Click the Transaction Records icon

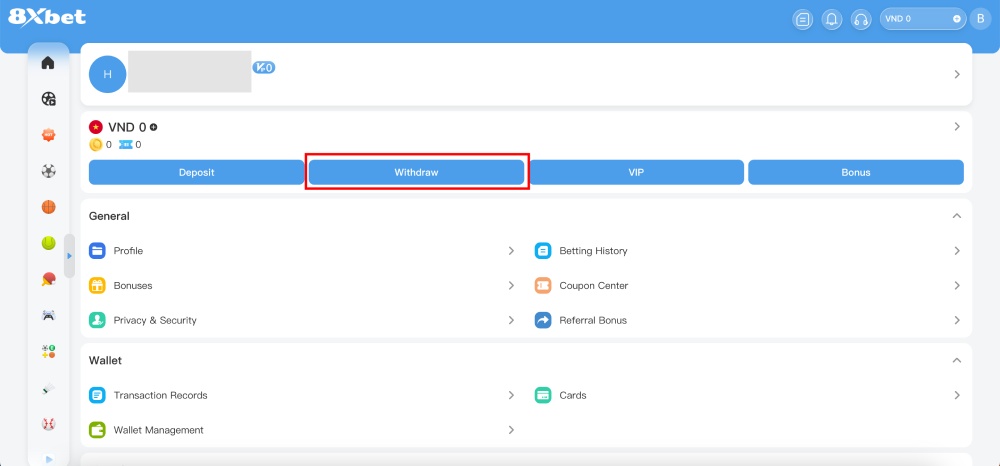coord(97,395)
